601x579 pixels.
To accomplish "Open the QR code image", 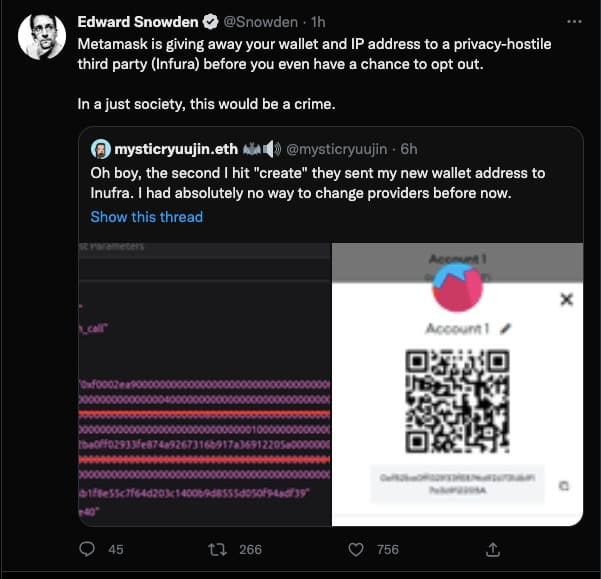I will (458, 400).
